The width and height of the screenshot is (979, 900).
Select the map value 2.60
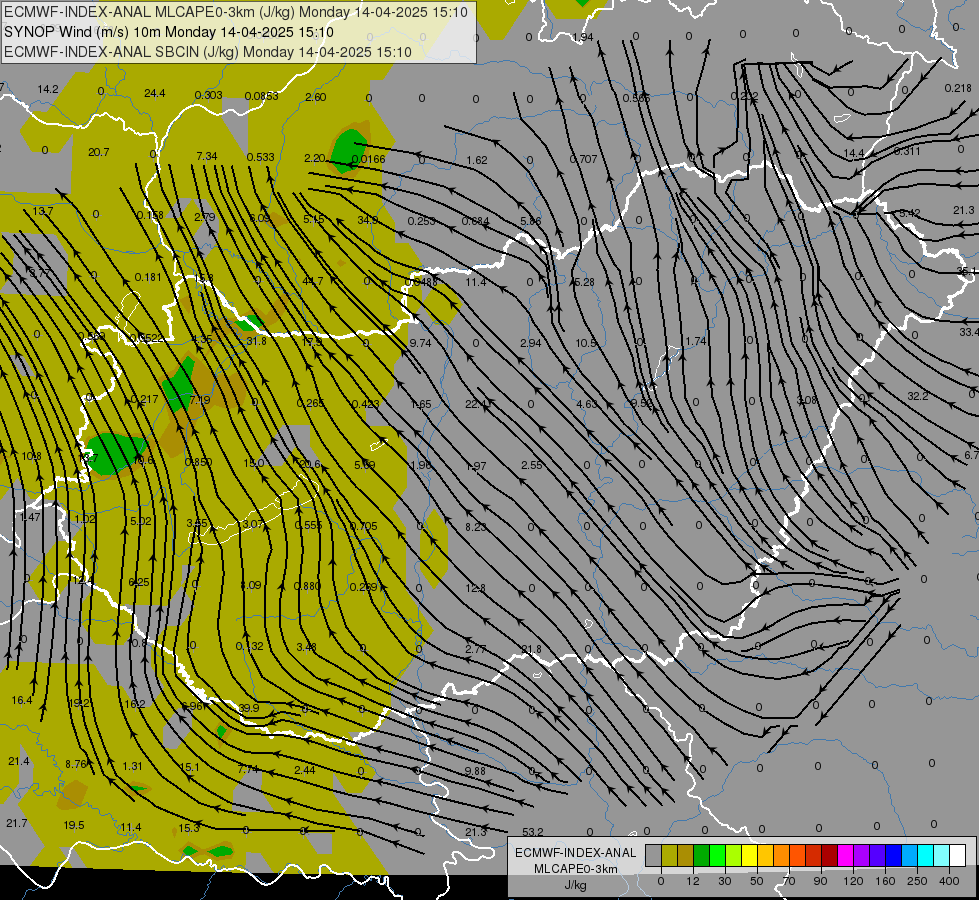click(315, 97)
